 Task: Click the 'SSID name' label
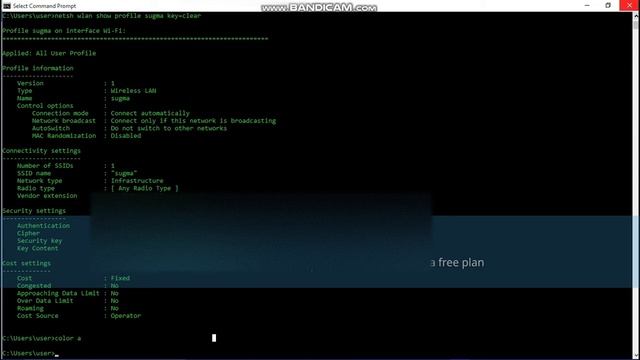pos(34,173)
